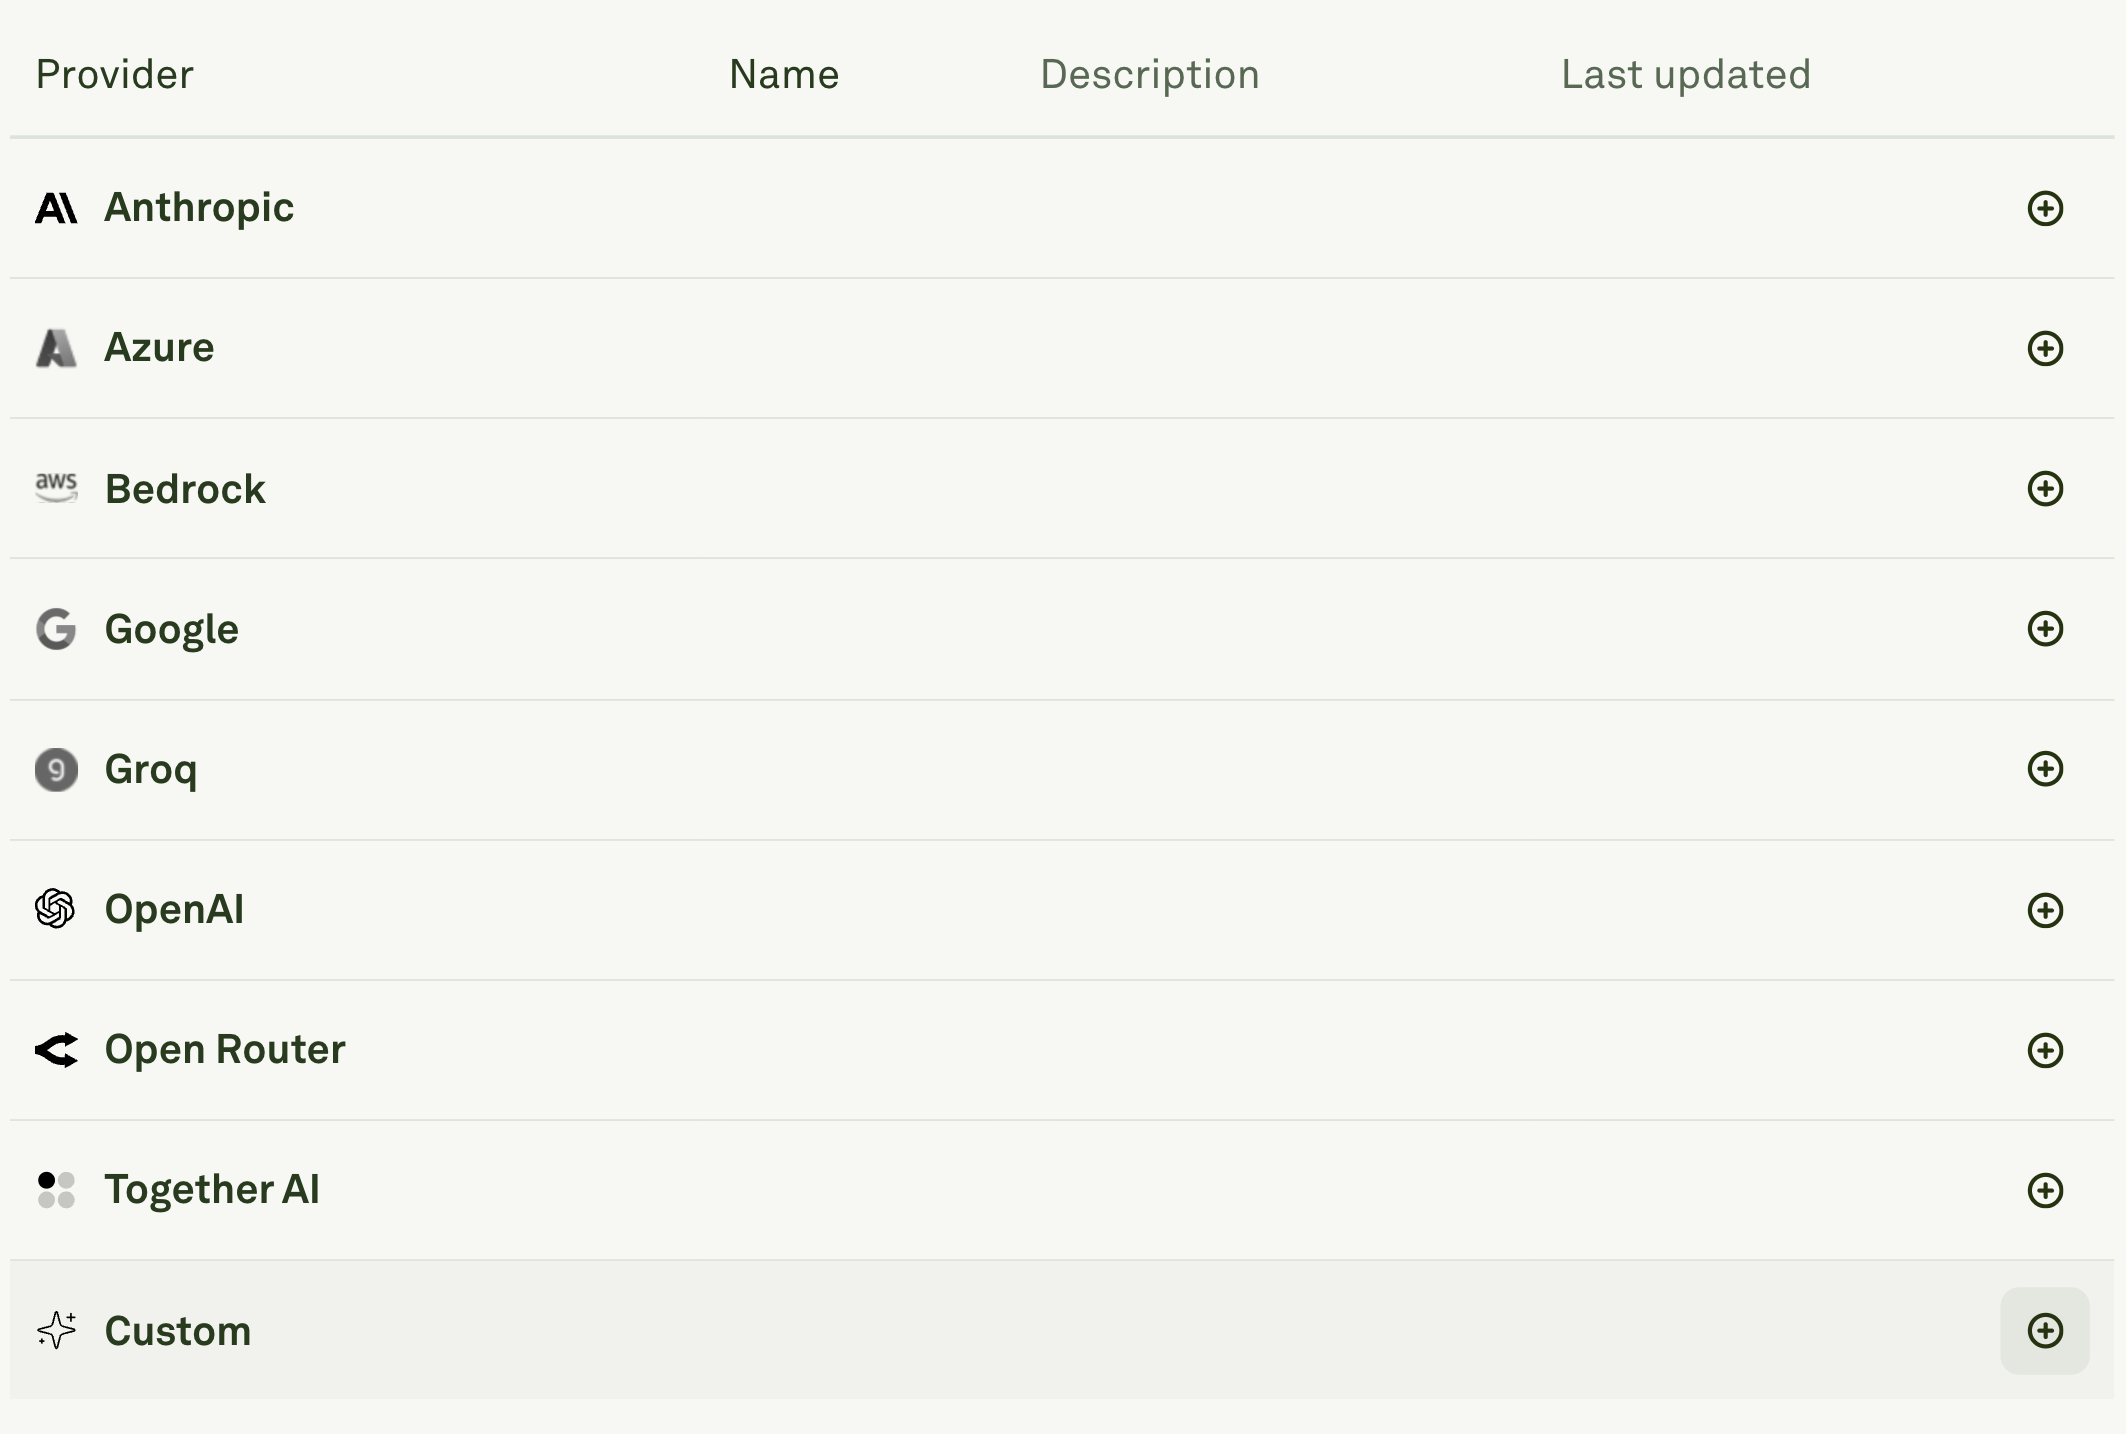Add a new Custom provider connection
Image resolution: width=2126 pixels, height=1434 pixels.
tap(2047, 1331)
